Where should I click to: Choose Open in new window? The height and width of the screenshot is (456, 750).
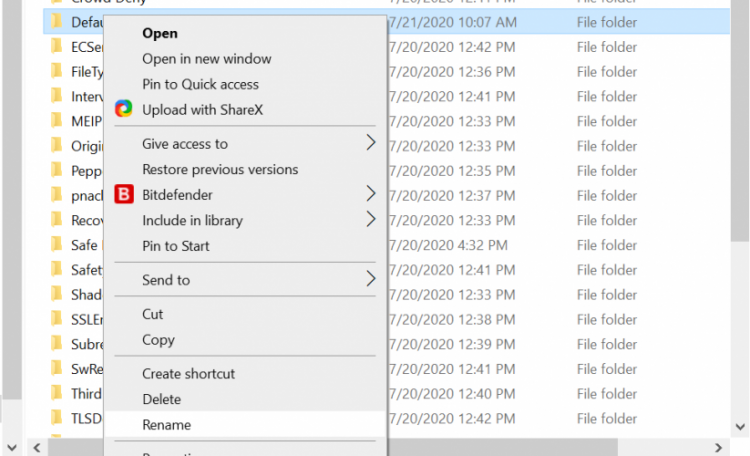[x=245, y=58]
